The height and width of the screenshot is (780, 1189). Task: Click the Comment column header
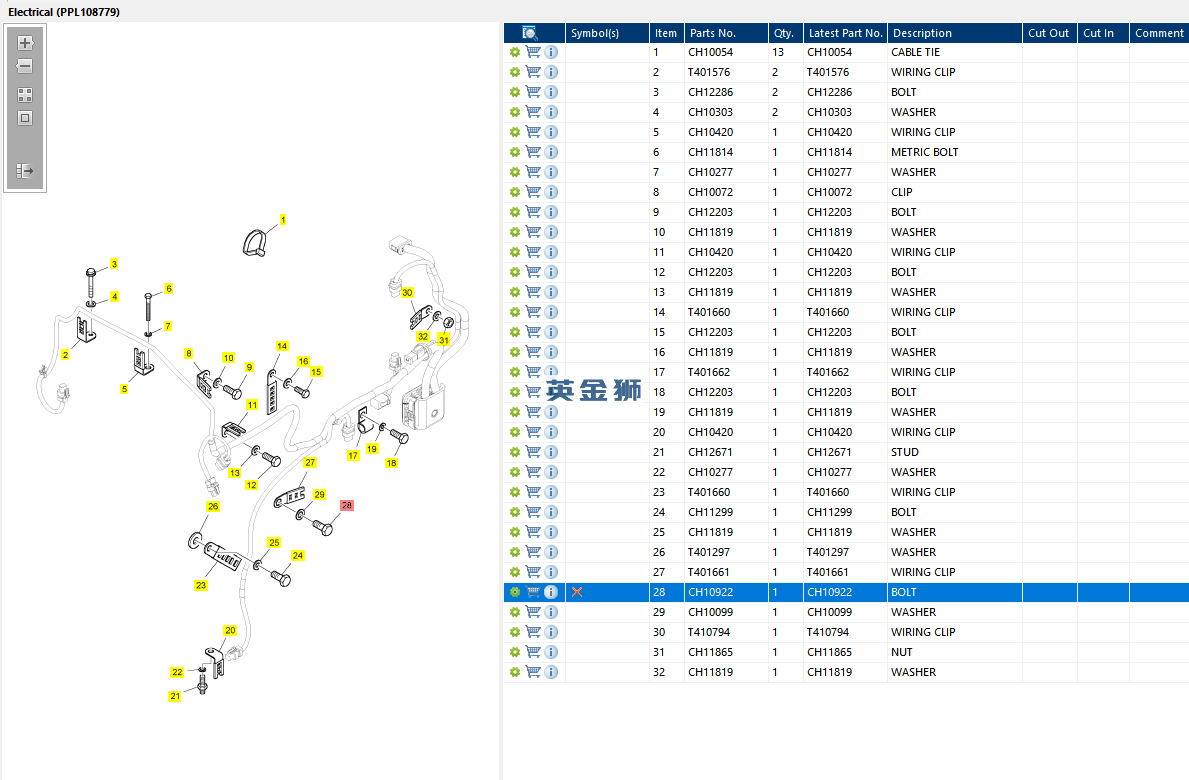coord(1159,33)
